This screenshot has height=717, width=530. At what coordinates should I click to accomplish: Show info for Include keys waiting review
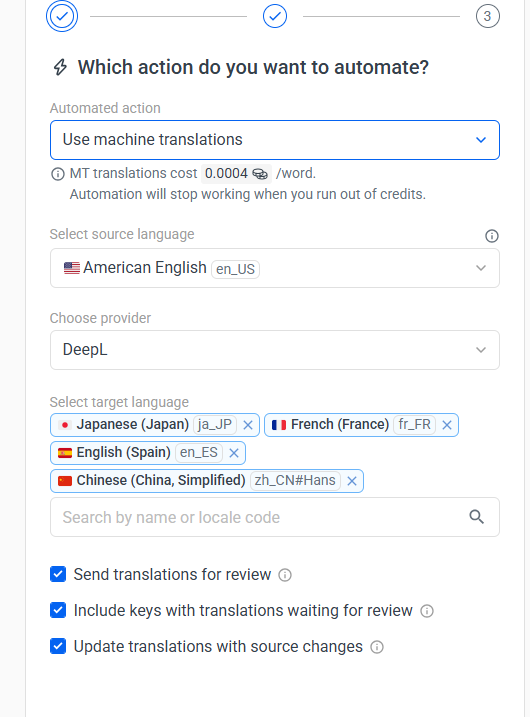pos(427,611)
